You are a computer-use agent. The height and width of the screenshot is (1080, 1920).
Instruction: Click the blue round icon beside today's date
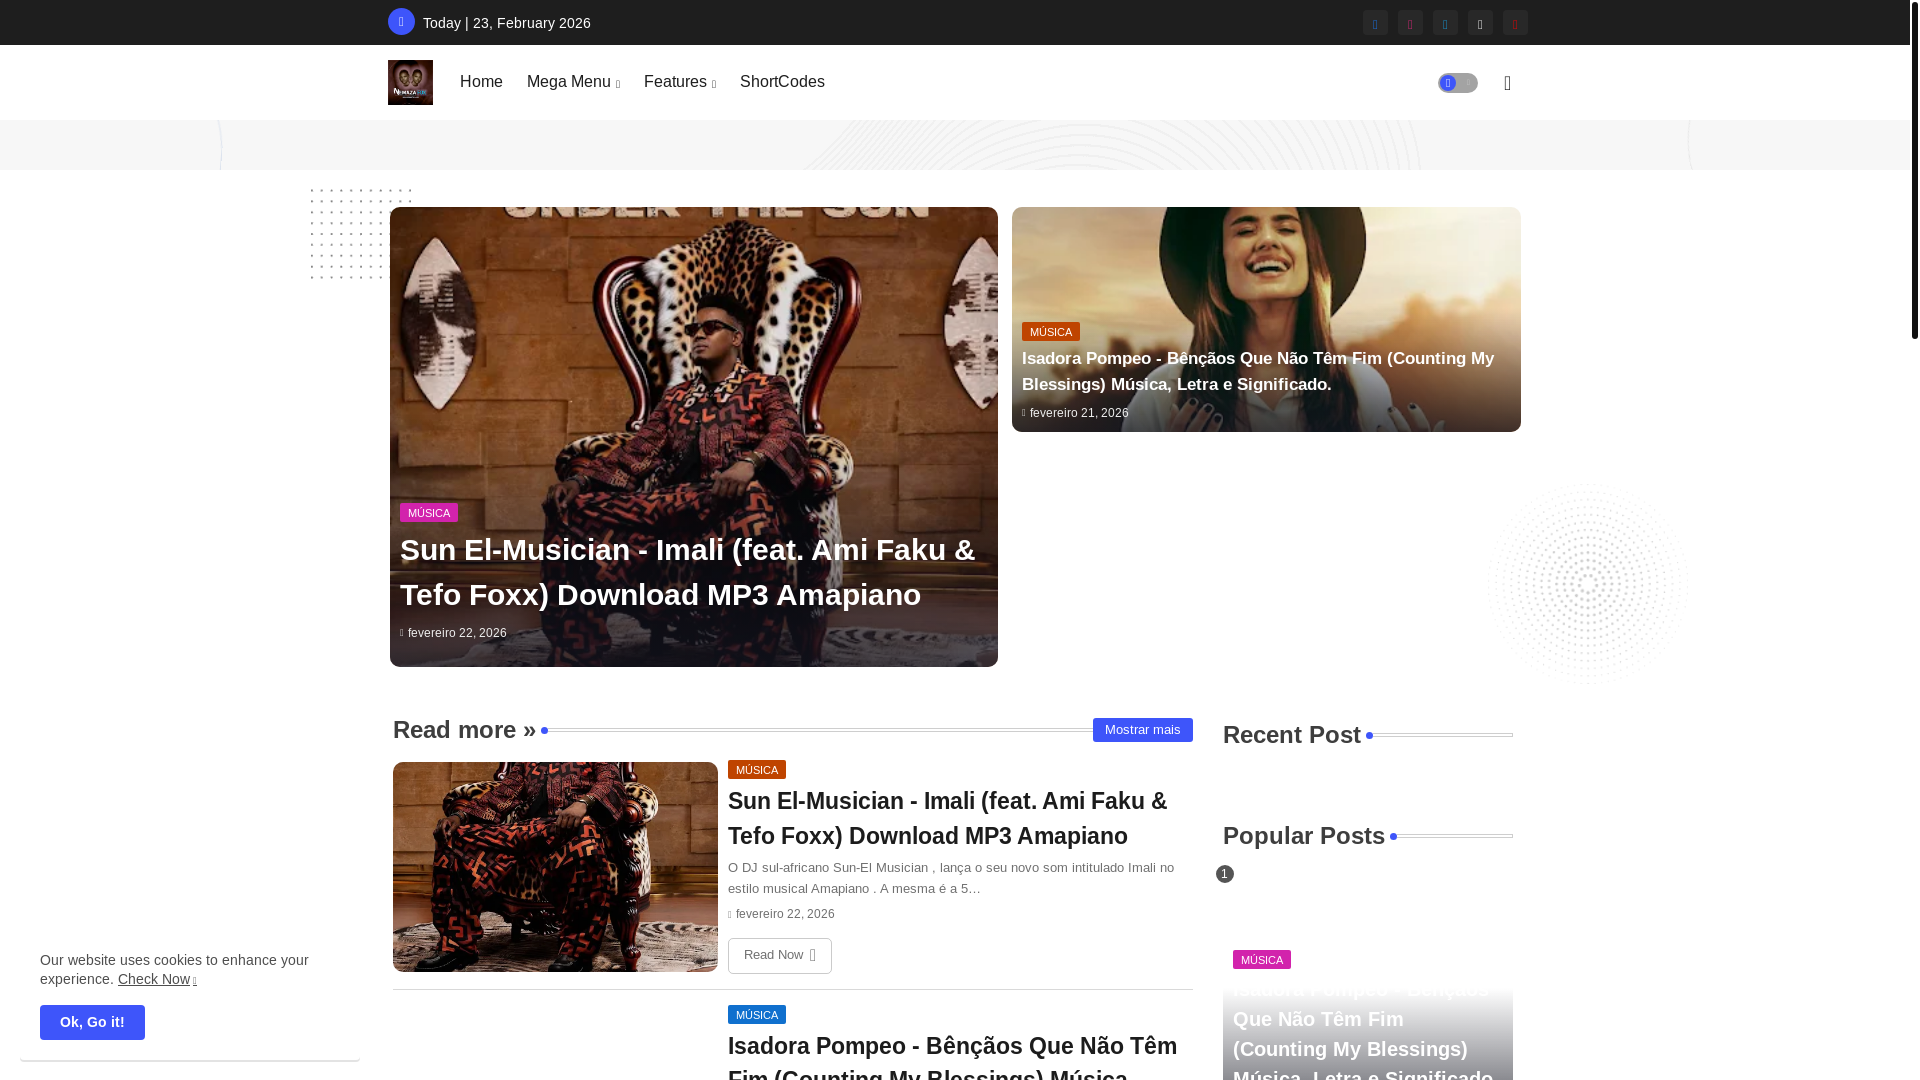coord(401,21)
